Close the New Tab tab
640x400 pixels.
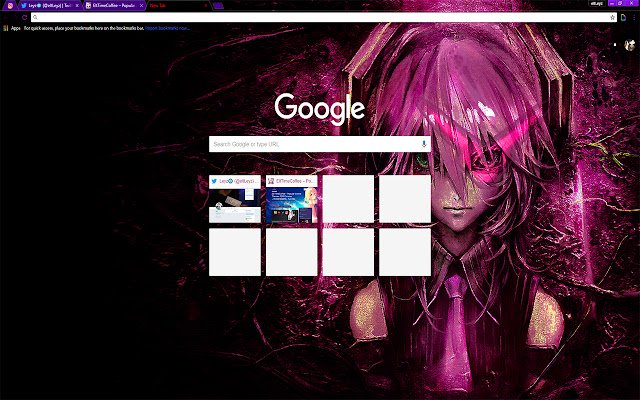point(206,6)
